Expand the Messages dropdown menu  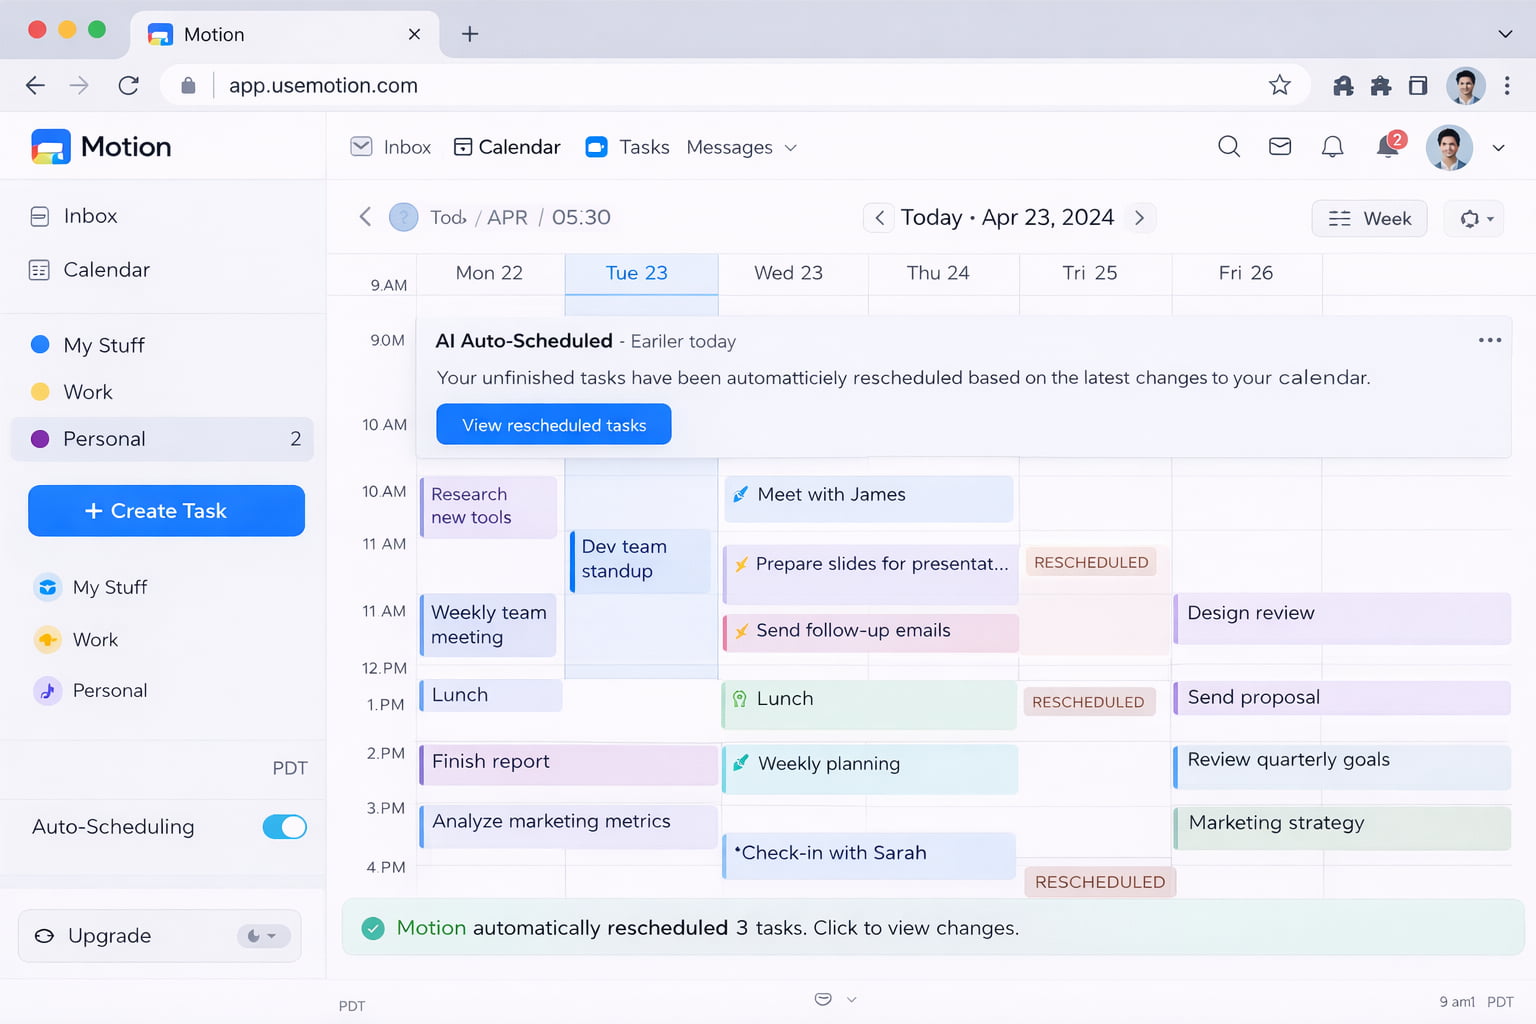741,148
